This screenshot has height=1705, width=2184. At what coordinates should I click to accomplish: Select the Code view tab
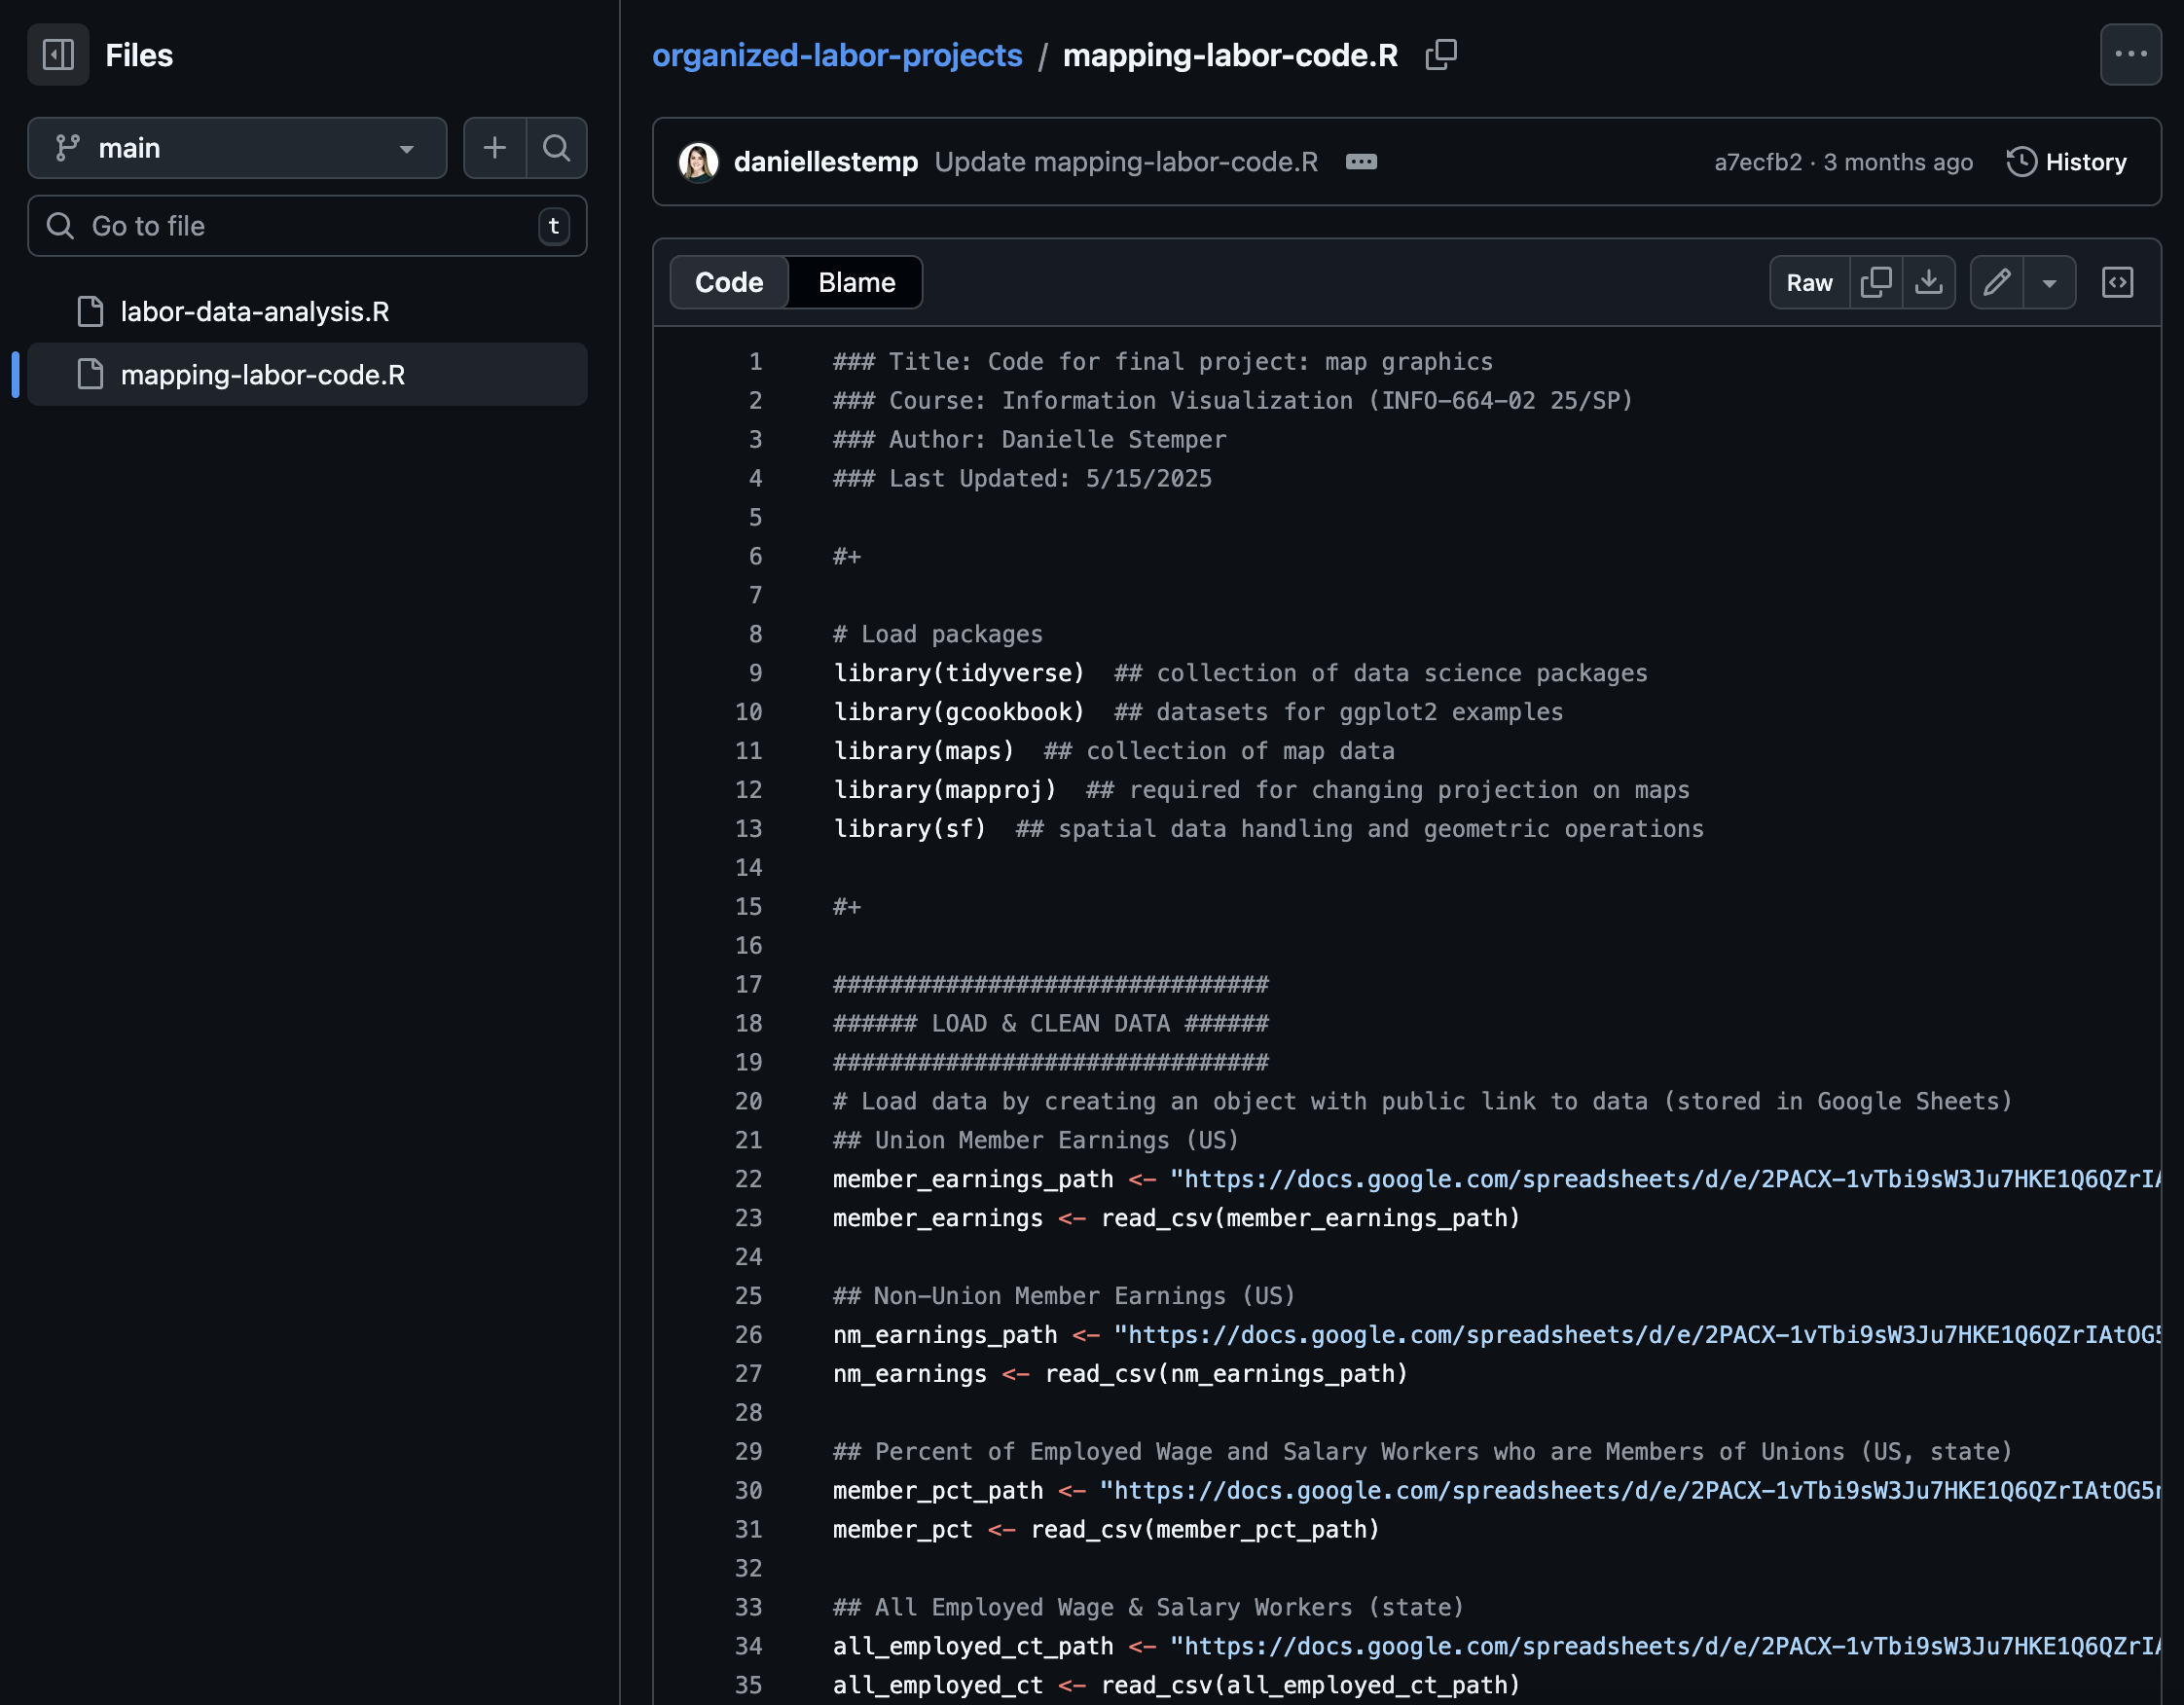coord(729,282)
